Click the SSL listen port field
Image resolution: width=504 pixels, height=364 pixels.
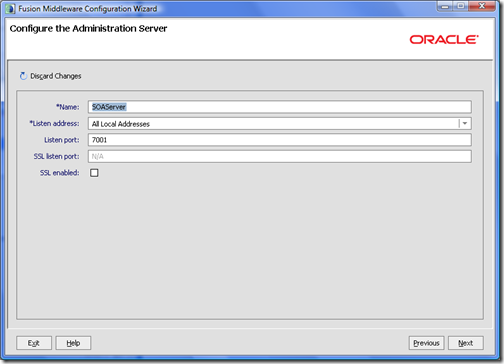click(x=280, y=156)
